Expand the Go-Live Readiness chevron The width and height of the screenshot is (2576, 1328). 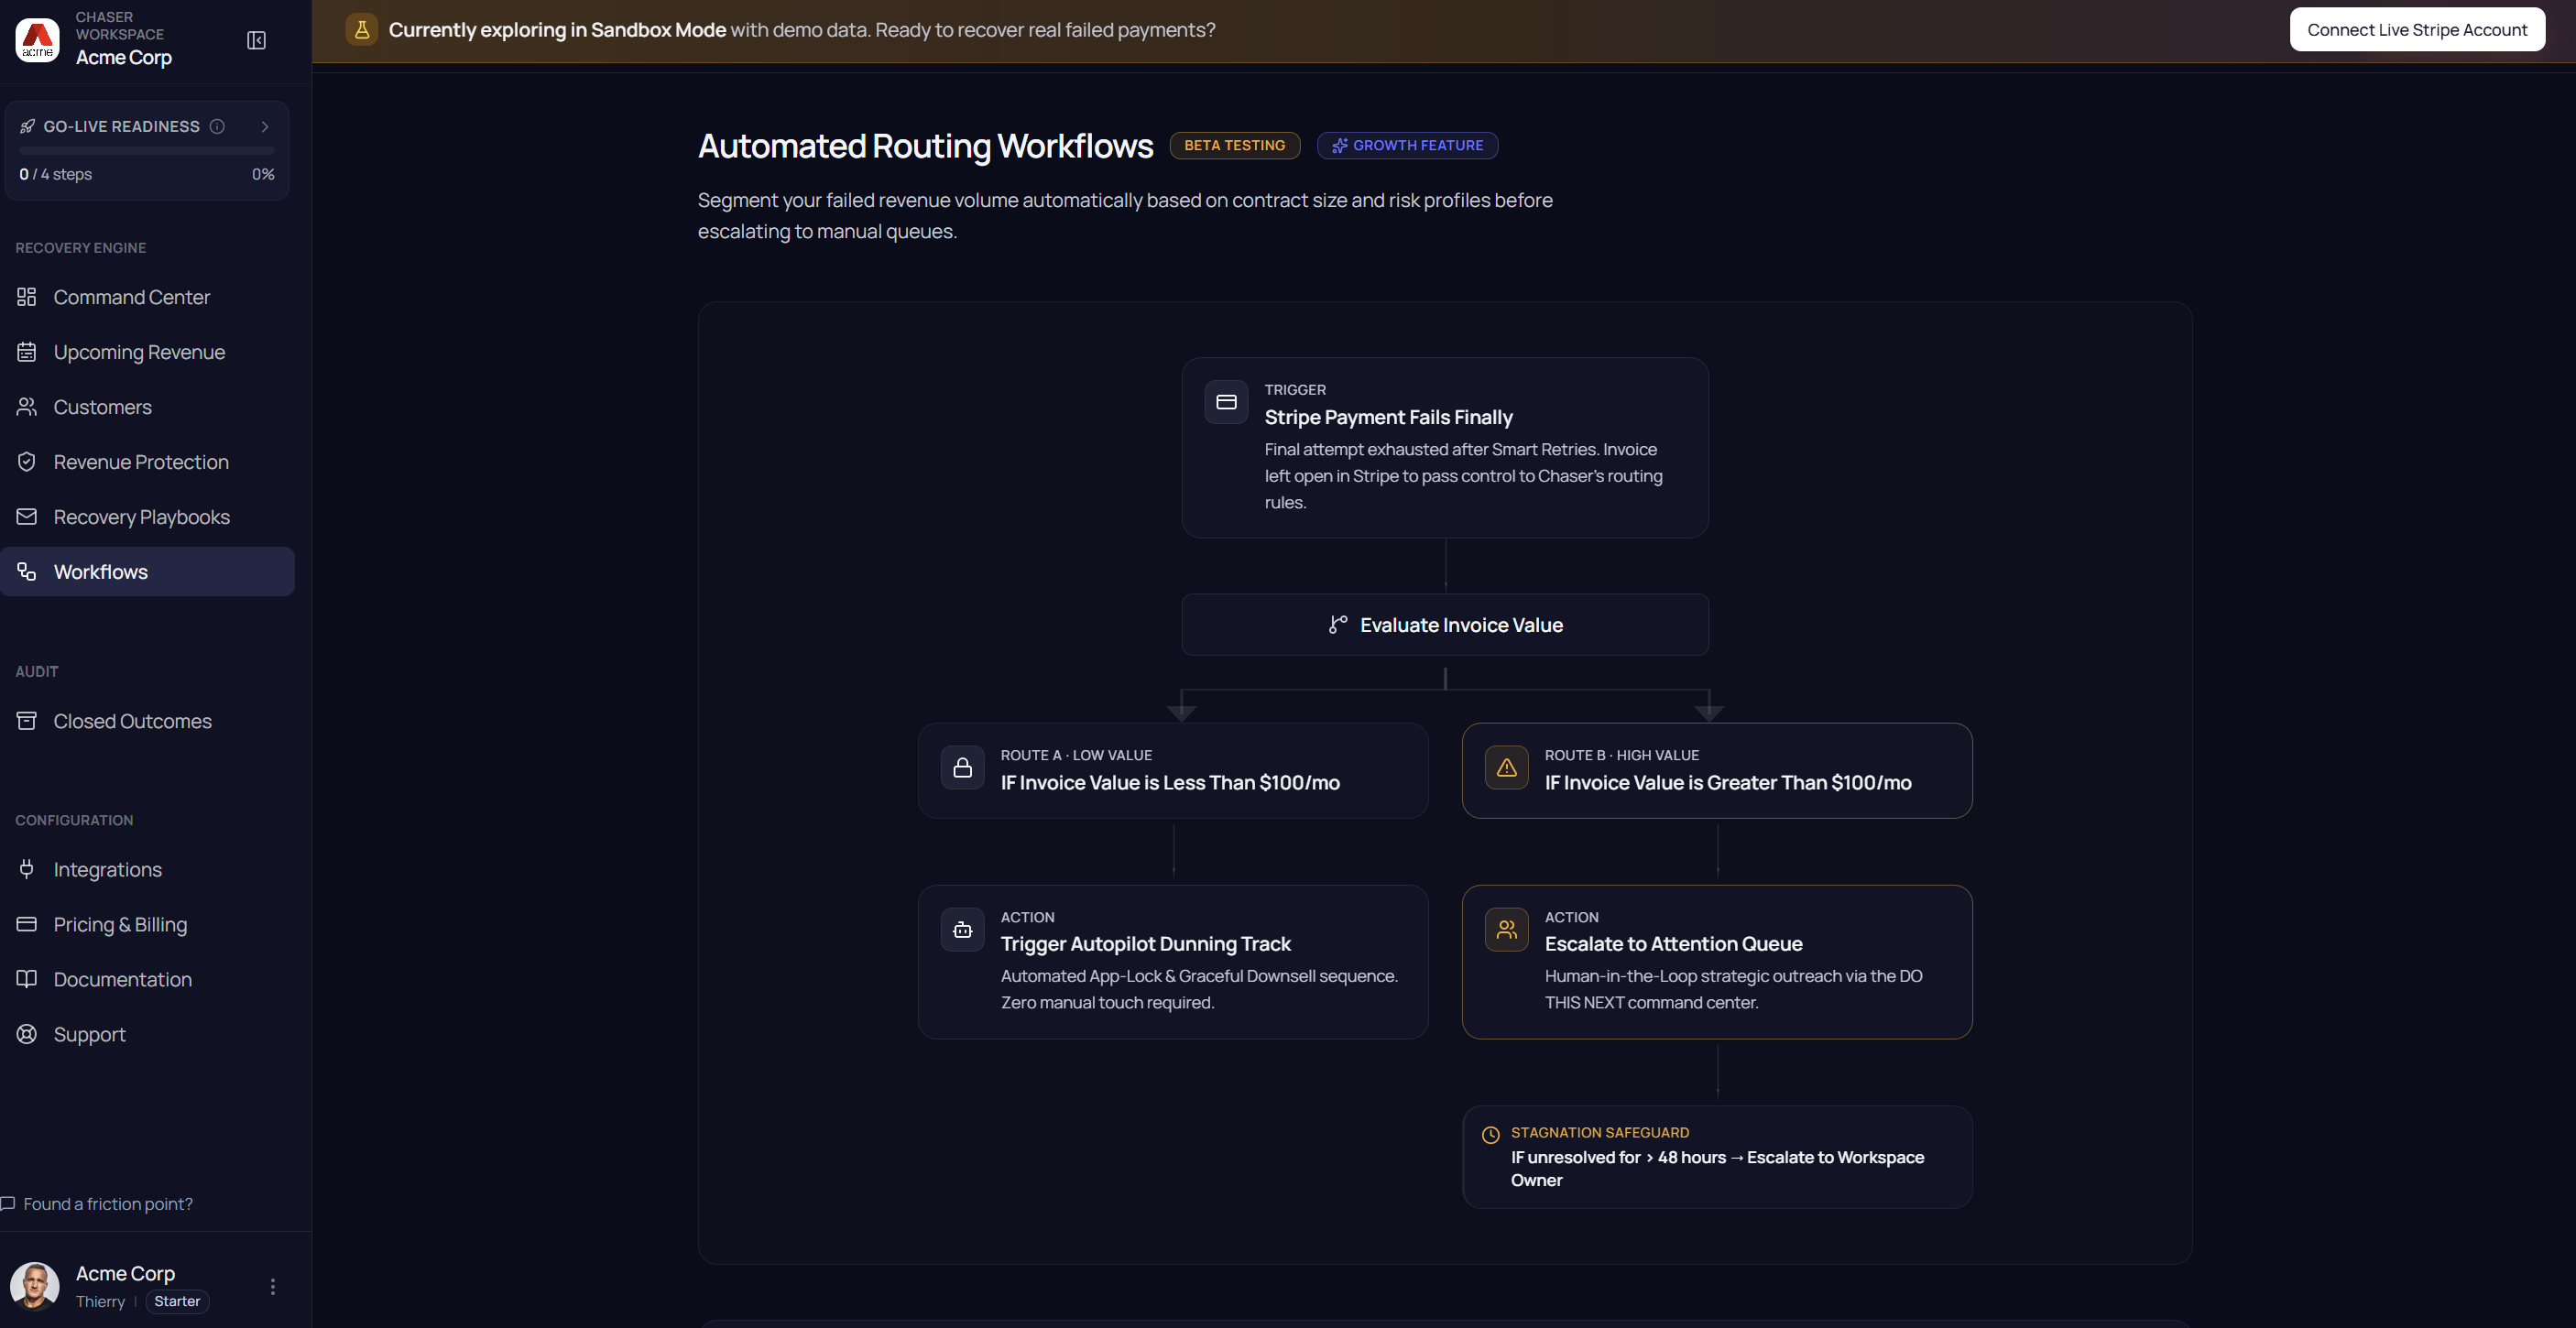click(265, 126)
